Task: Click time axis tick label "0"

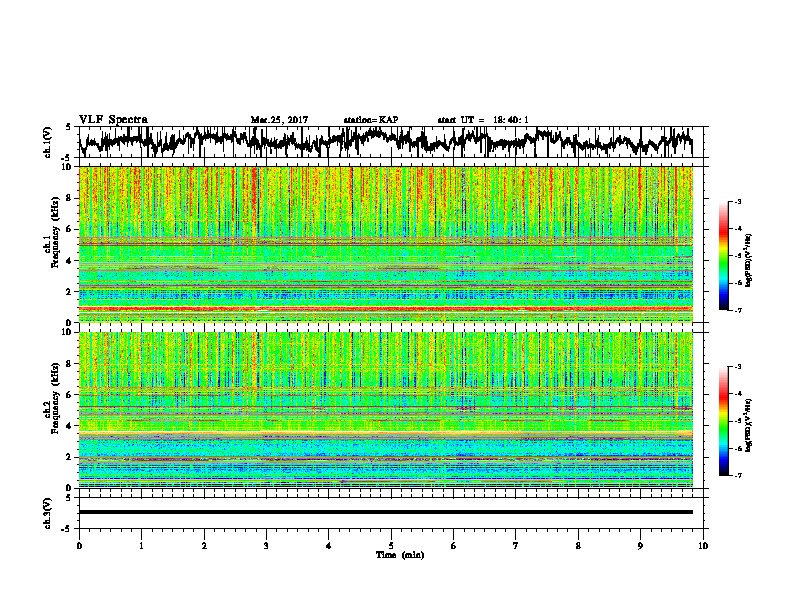Action: [x=79, y=546]
